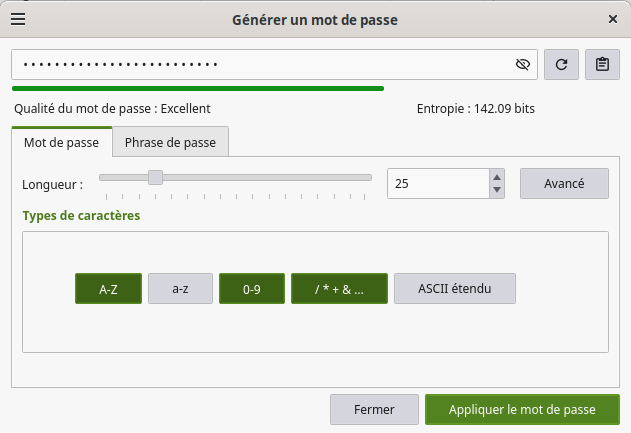Click Appliquer le mot de passe

pos(521,409)
